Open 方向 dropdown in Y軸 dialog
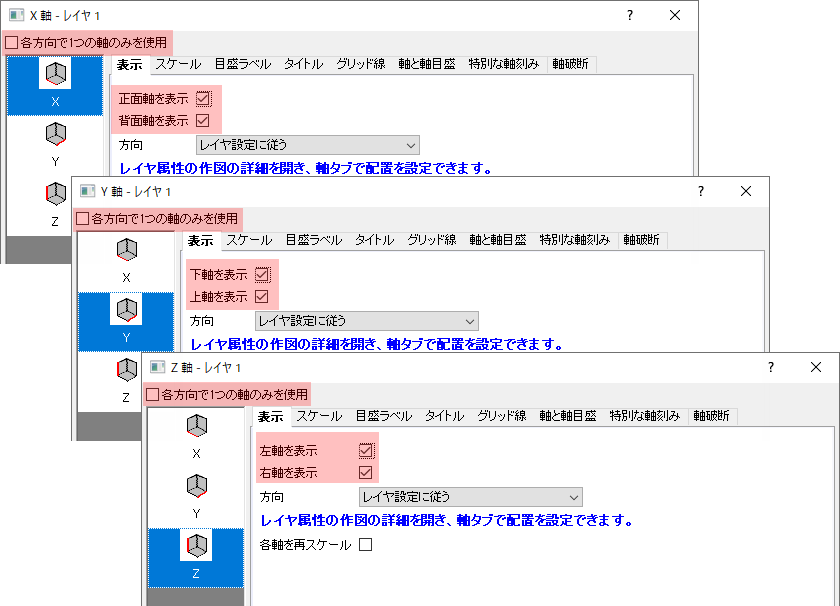840x606 pixels. click(366, 321)
